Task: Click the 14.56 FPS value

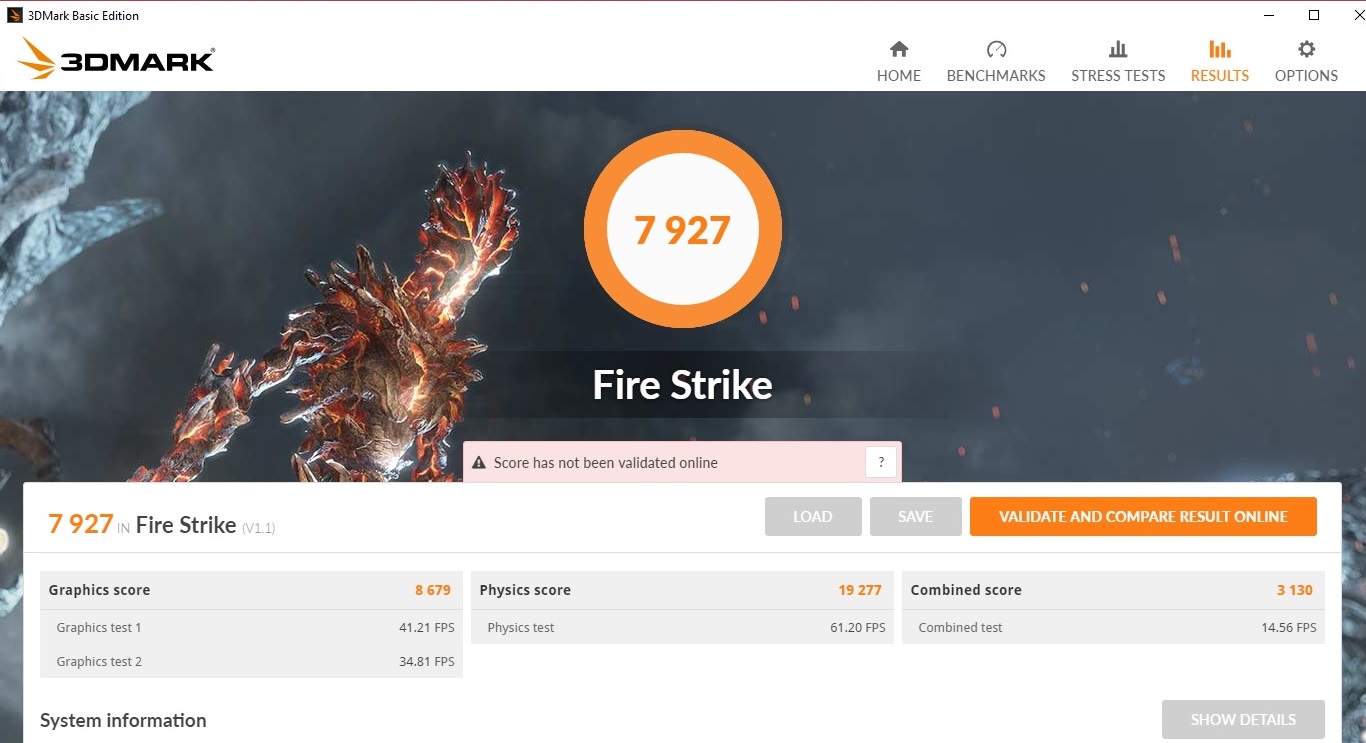Action: pyautogui.click(x=1289, y=628)
